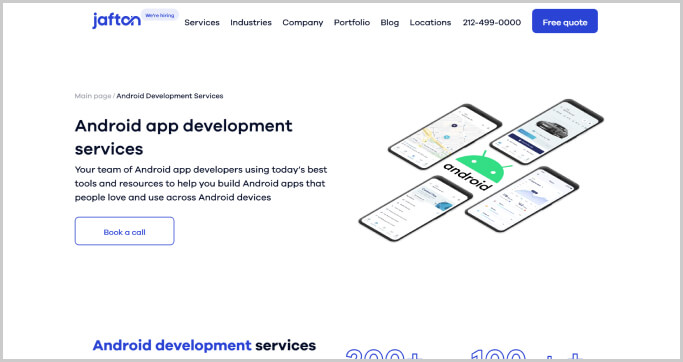Open the We're hiring badge
The image size is (683, 362).
pyautogui.click(x=159, y=15)
